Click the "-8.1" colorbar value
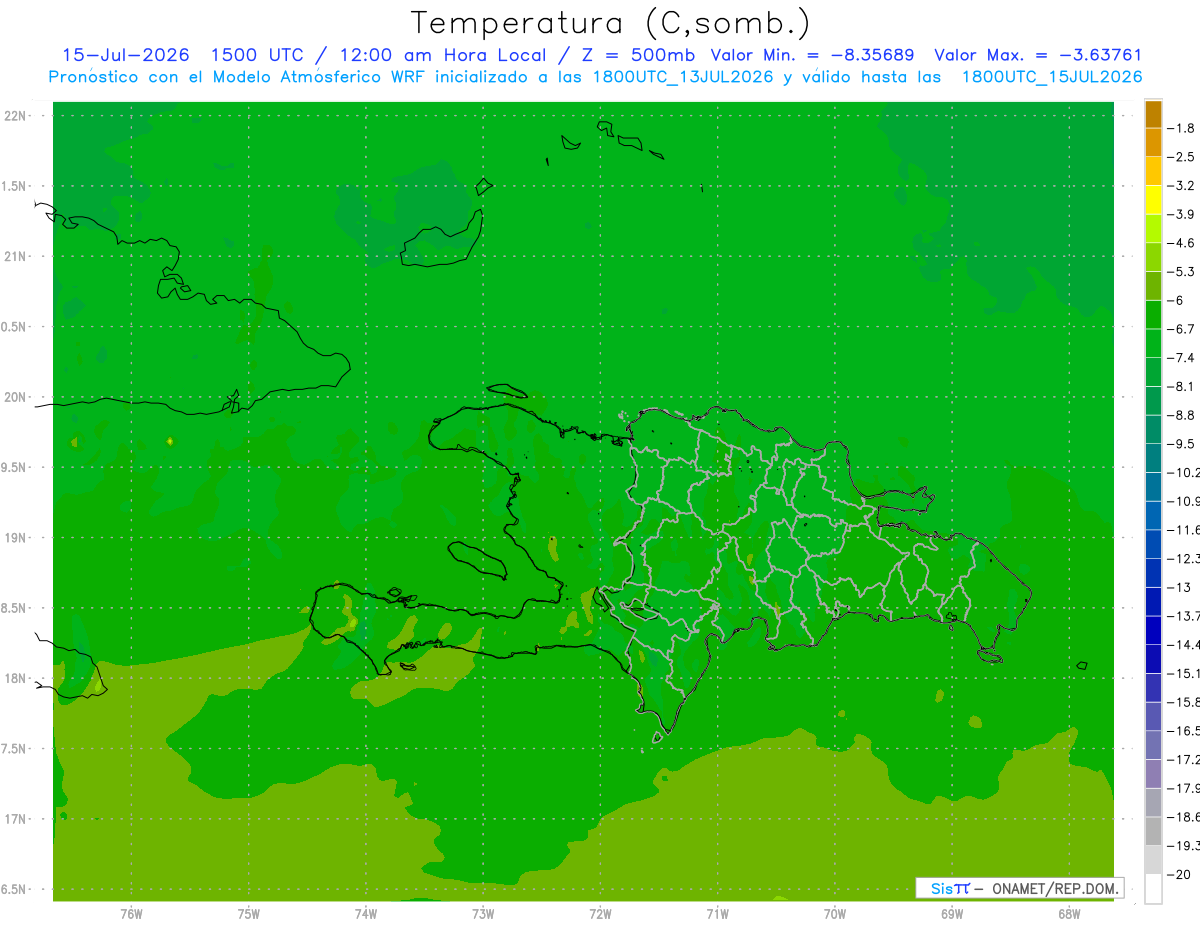Viewport: 1200px width, 927px height. [x=1181, y=386]
